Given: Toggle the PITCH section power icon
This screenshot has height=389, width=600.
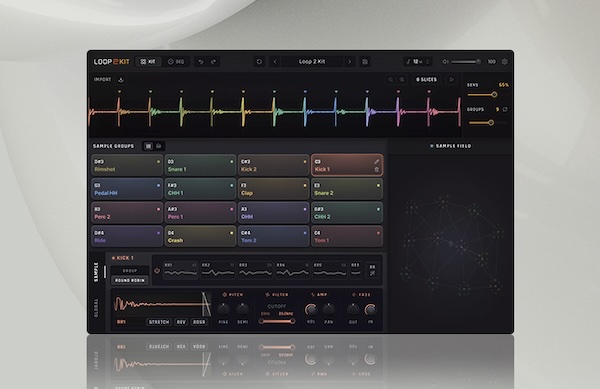Looking at the screenshot, I should [x=225, y=295].
